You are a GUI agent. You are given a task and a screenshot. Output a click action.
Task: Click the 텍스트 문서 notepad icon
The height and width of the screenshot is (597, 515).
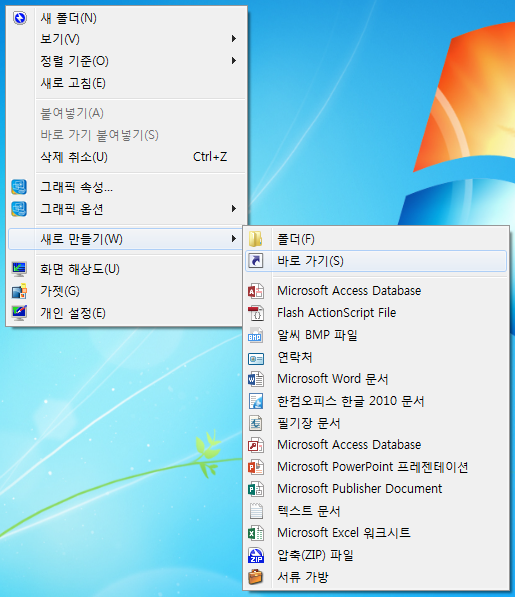256,511
